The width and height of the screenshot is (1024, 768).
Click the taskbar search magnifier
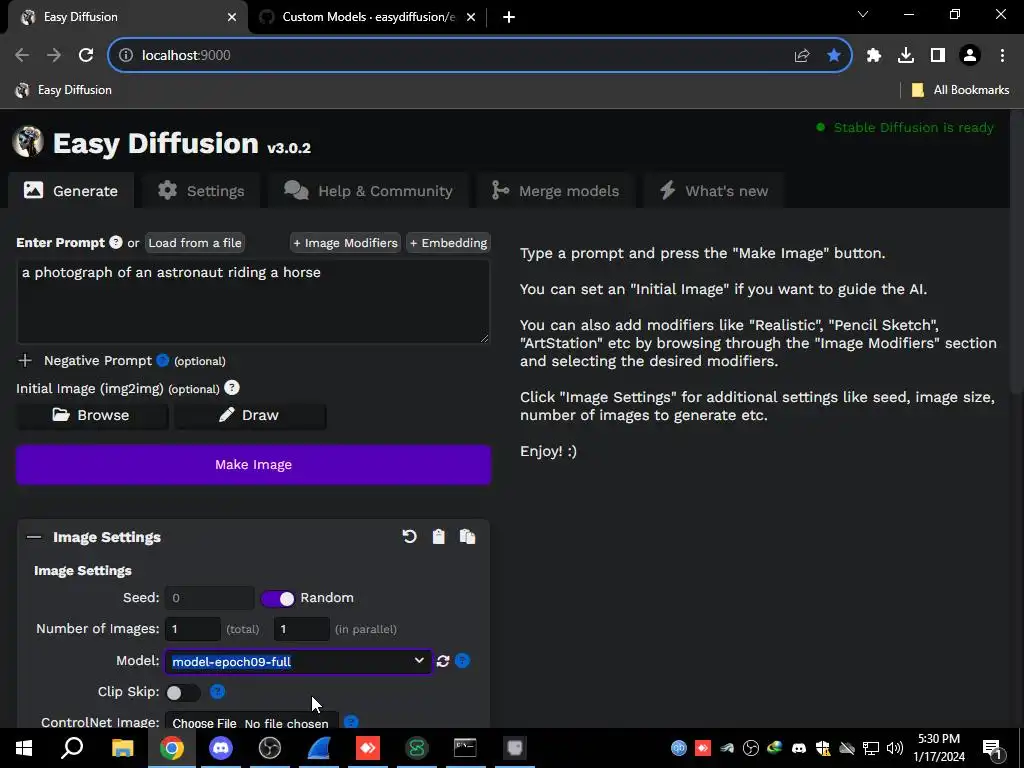tap(72, 748)
